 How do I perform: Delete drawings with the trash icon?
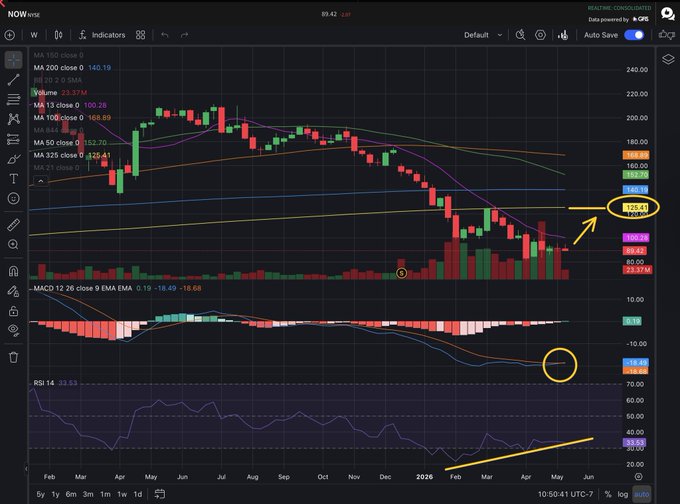pos(13,357)
